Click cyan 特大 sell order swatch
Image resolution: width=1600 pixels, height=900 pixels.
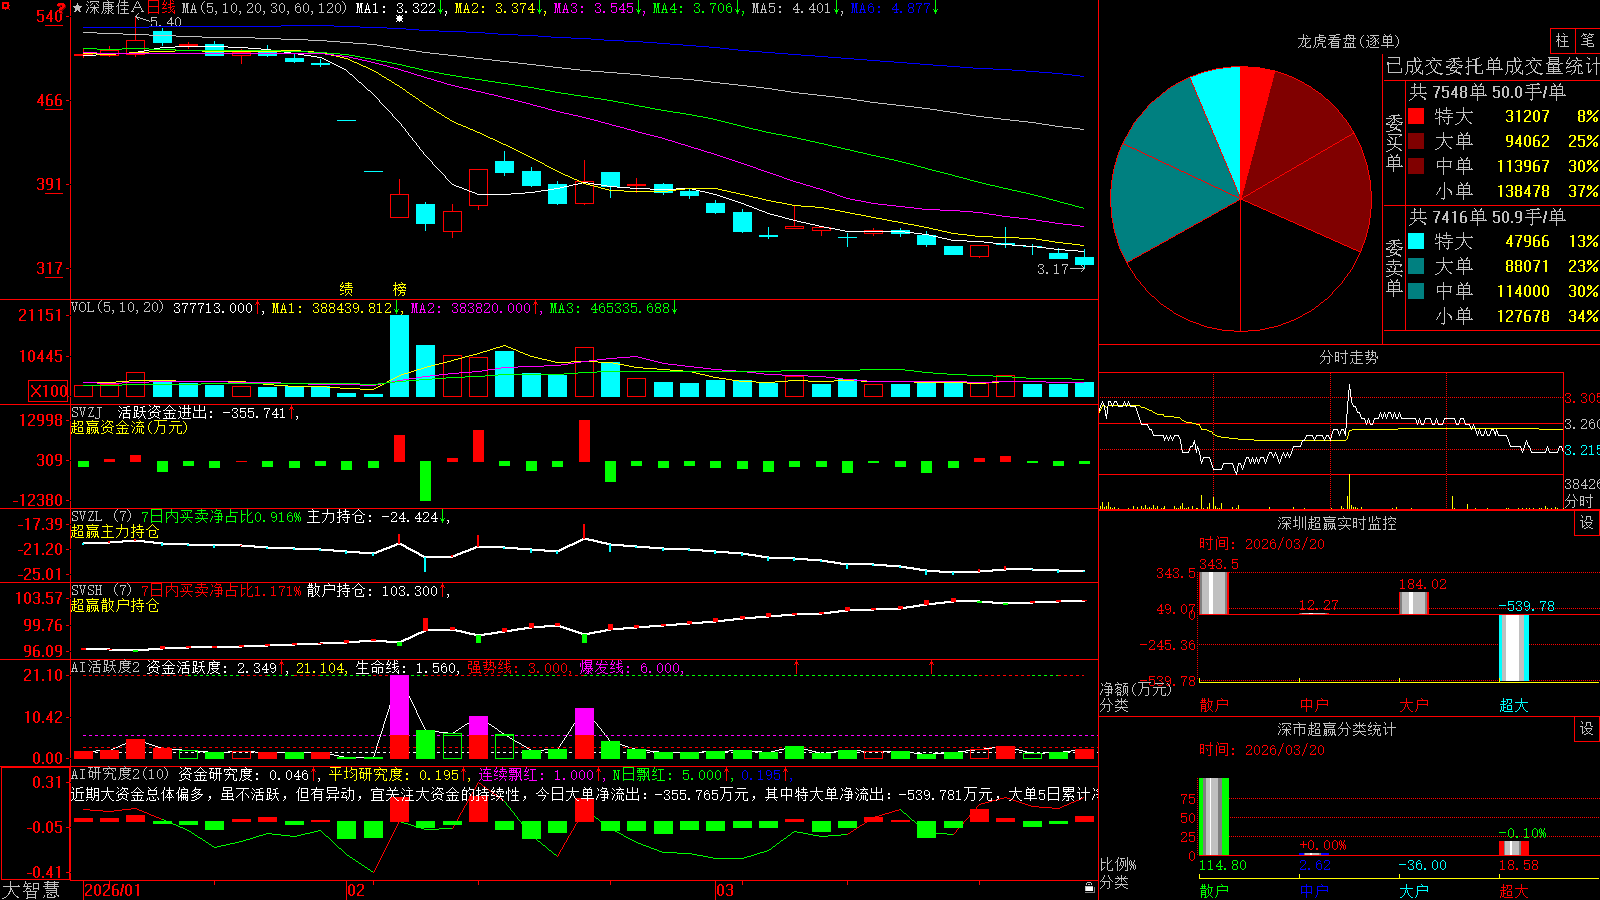pos(1416,241)
